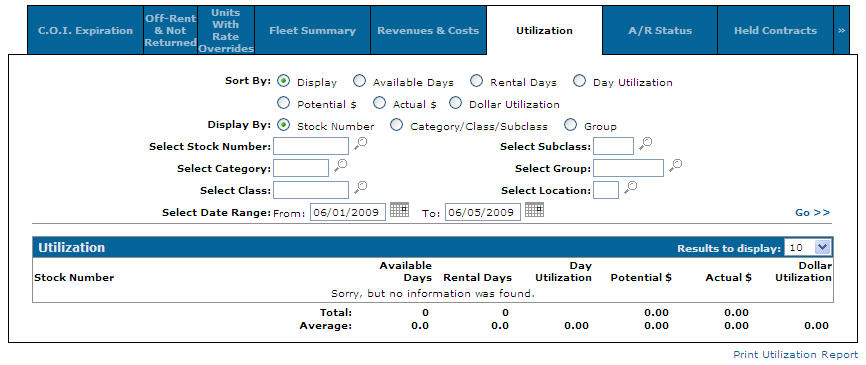
Task: Open Units With Rate Overrides tab
Action: (226, 30)
